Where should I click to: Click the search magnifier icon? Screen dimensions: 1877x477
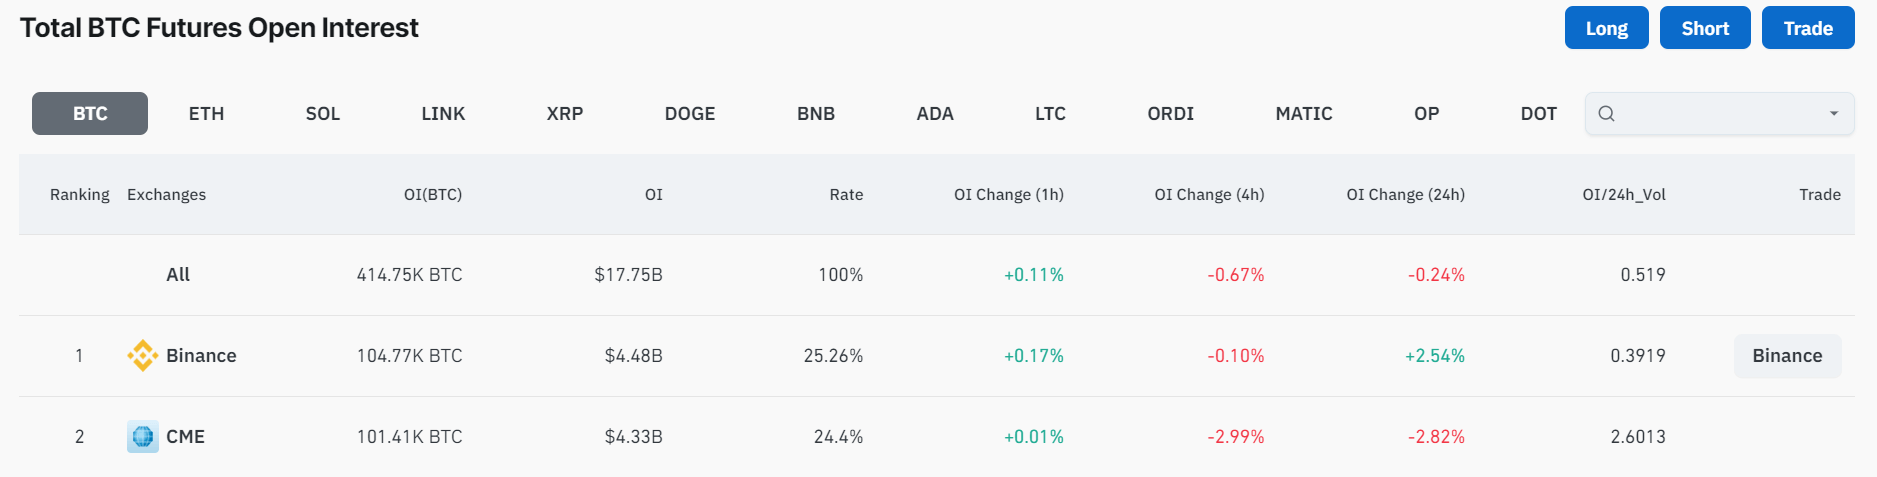(x=1606, y=114)
